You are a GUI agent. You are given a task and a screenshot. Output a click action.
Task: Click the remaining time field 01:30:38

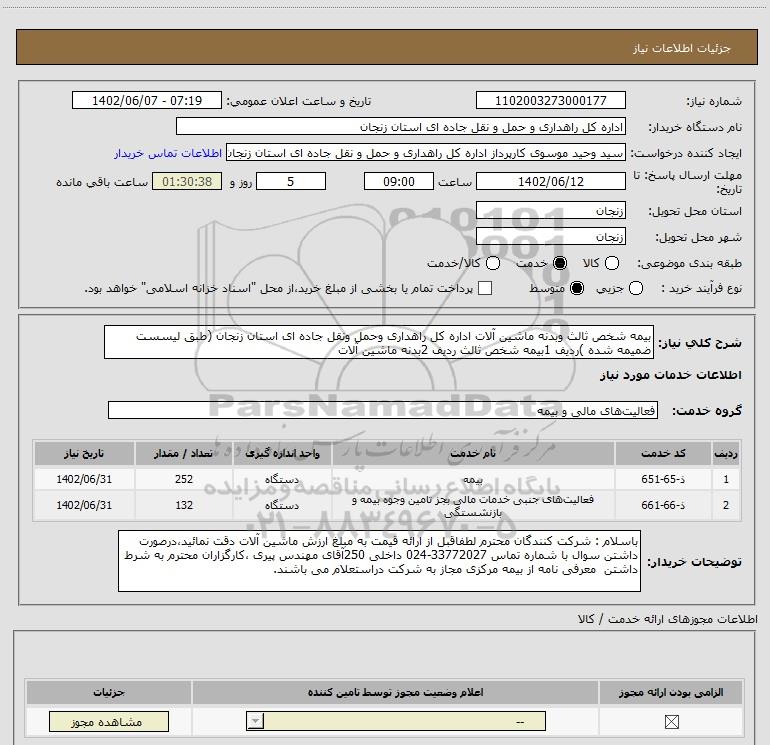coord(187,181)
